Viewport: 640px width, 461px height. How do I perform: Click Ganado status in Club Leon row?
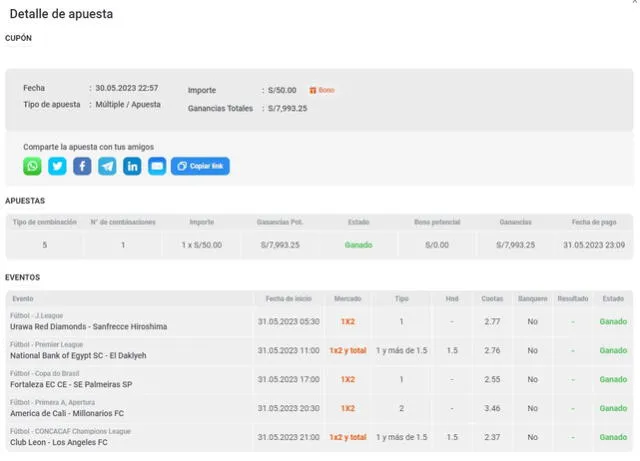613,437
